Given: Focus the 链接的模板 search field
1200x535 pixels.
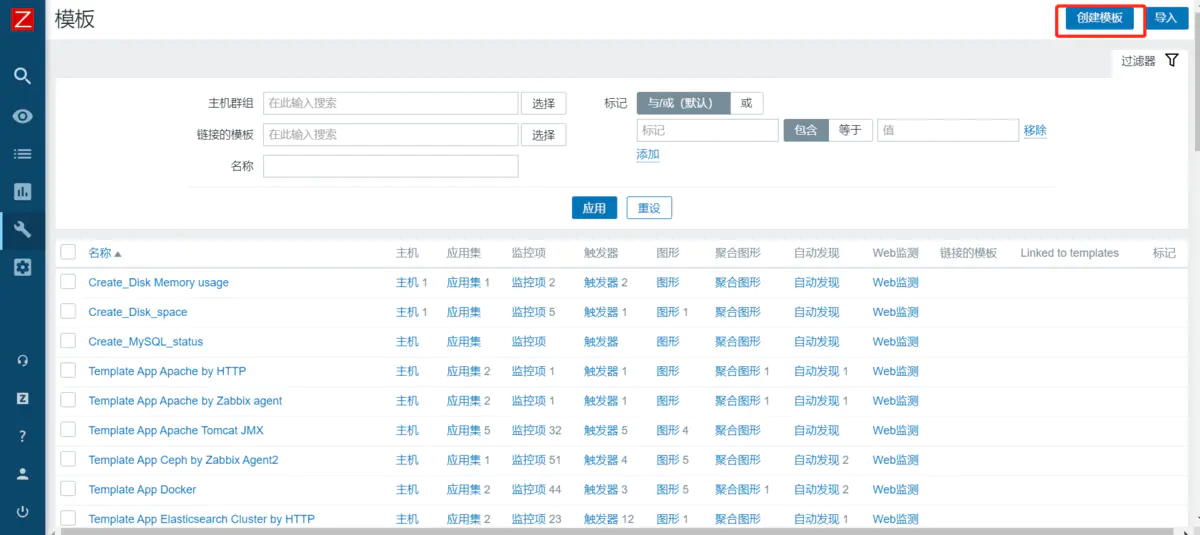Looking at the screenshot, I should (390, 135).
